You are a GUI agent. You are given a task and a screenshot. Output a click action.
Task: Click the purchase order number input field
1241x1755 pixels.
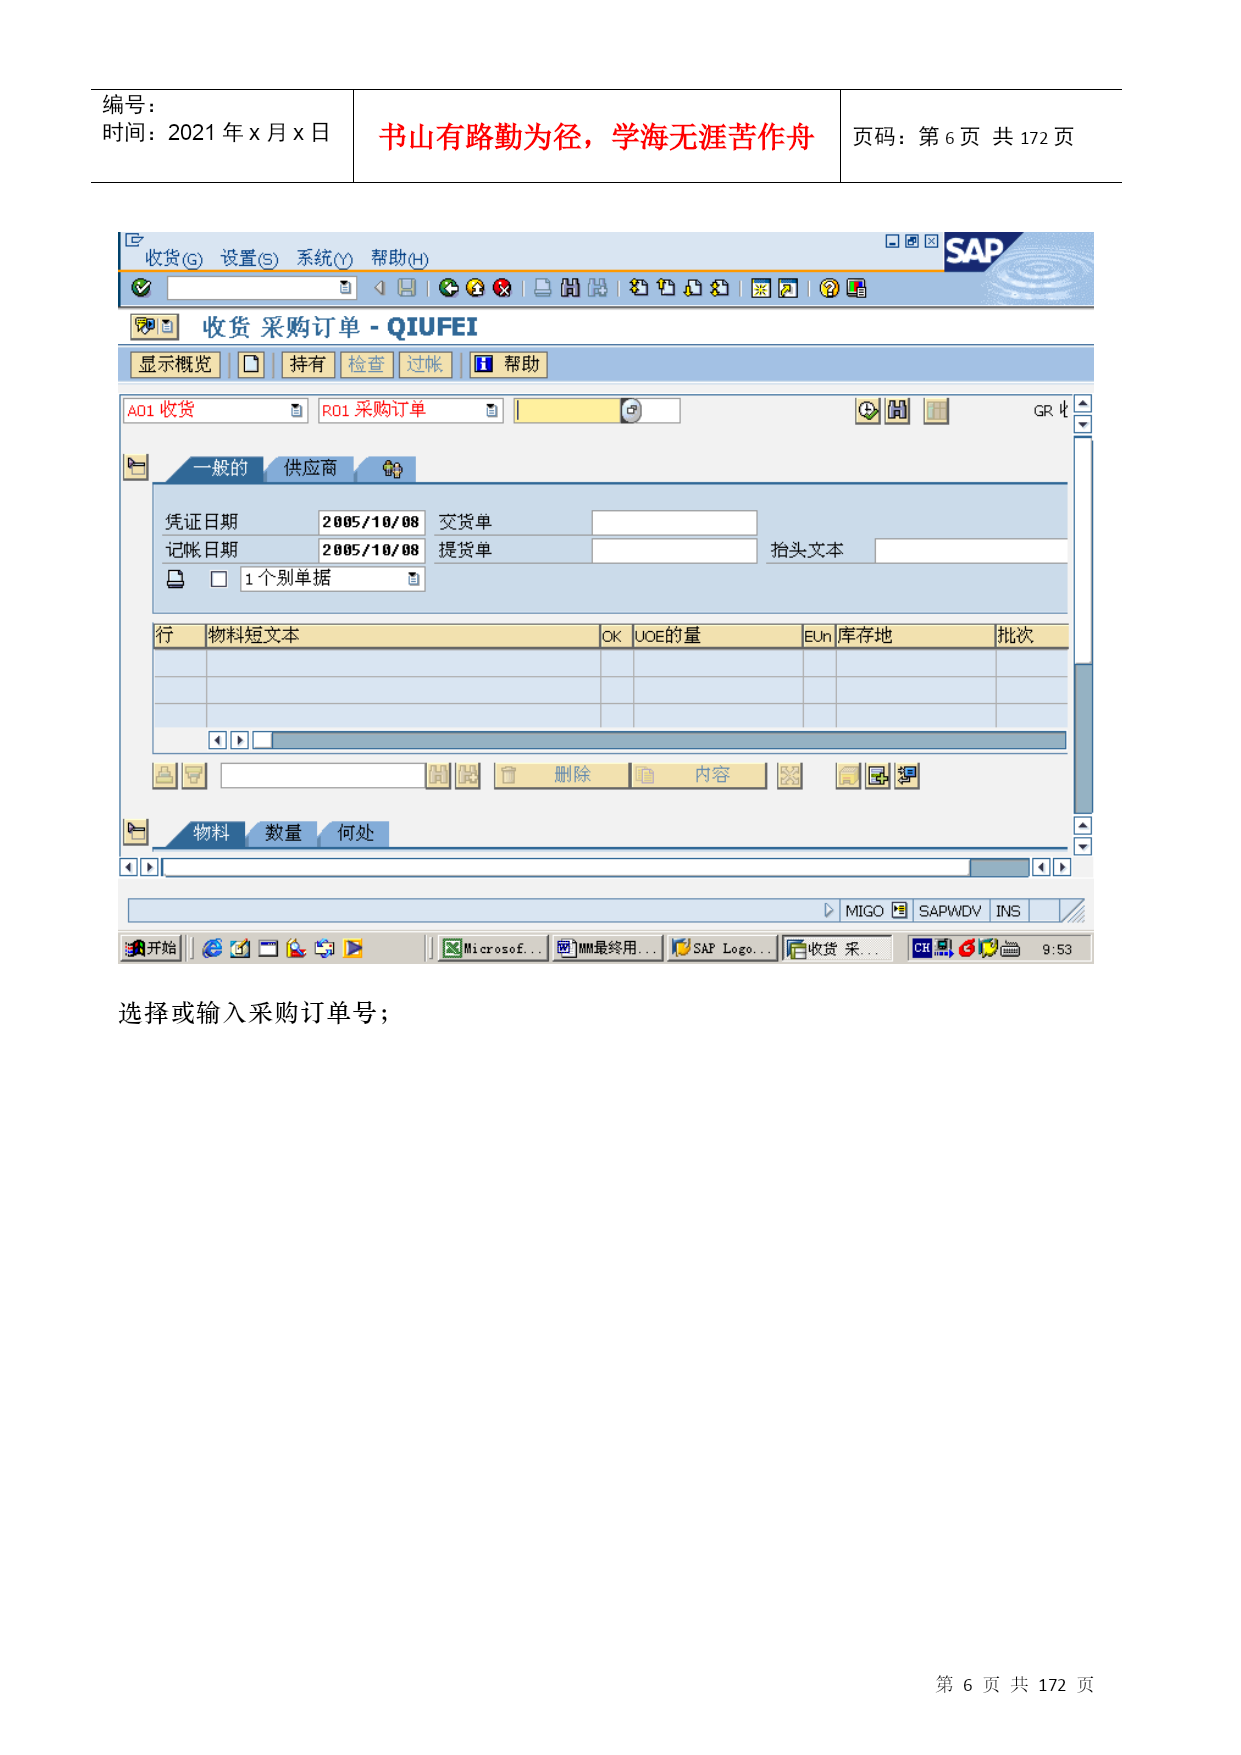tap(567, 410)
